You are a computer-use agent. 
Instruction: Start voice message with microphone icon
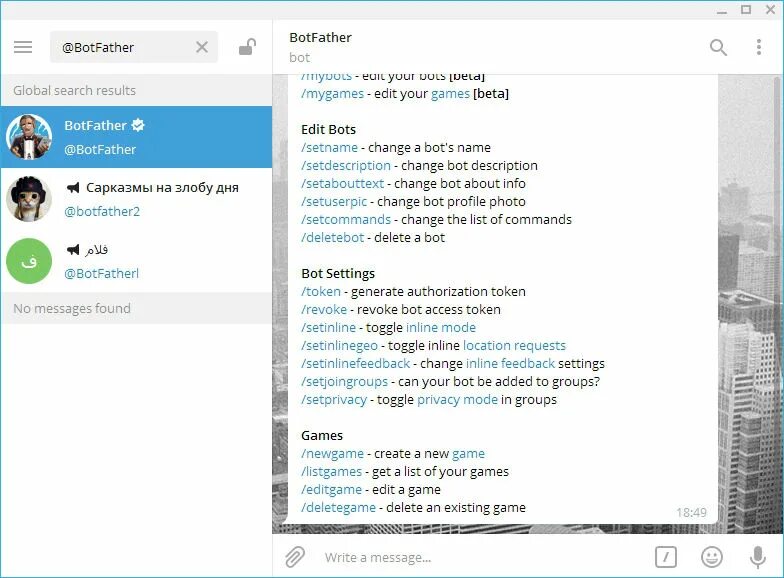(x=758, y=556)
